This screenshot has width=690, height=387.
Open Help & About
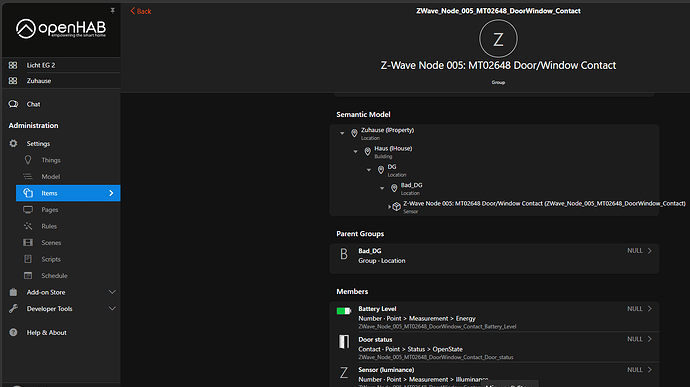(61, 332)
